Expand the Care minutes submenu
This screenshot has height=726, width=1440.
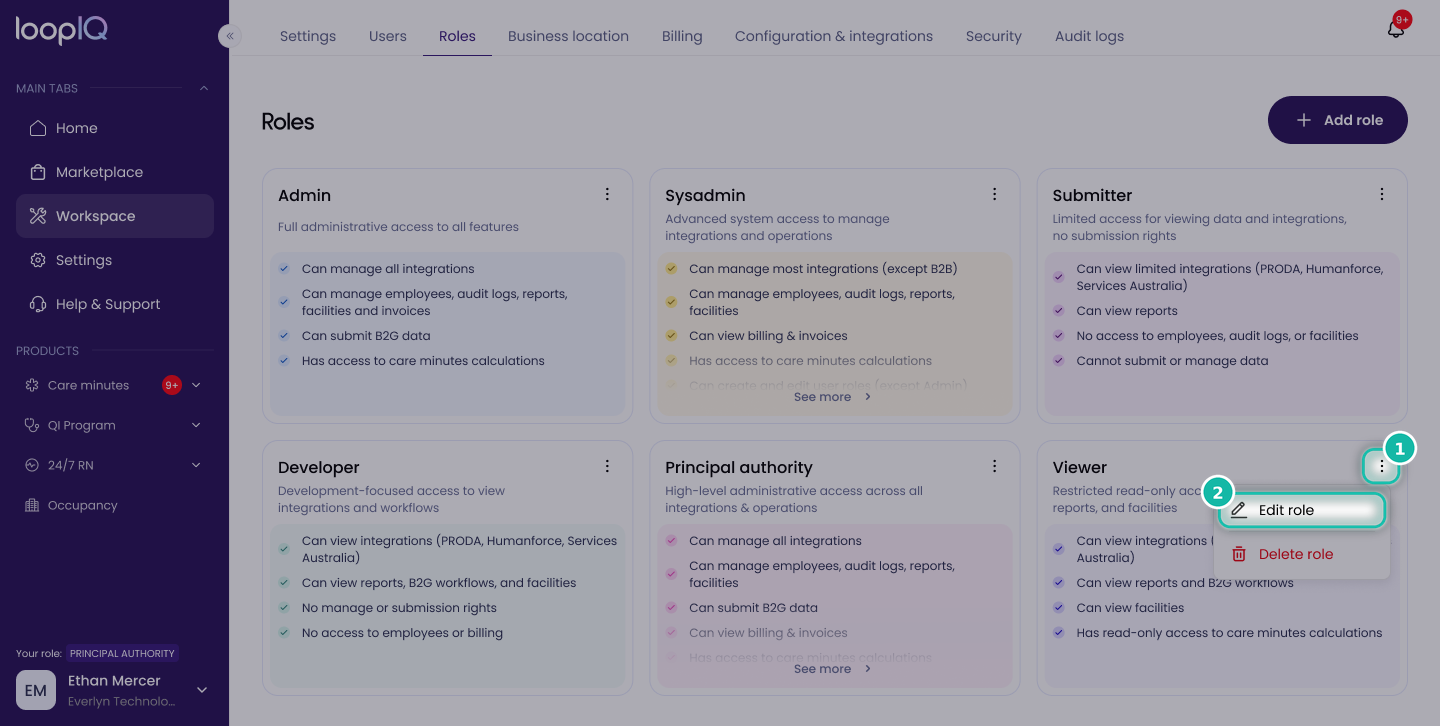pyautogui.click(x=196, y=385)
